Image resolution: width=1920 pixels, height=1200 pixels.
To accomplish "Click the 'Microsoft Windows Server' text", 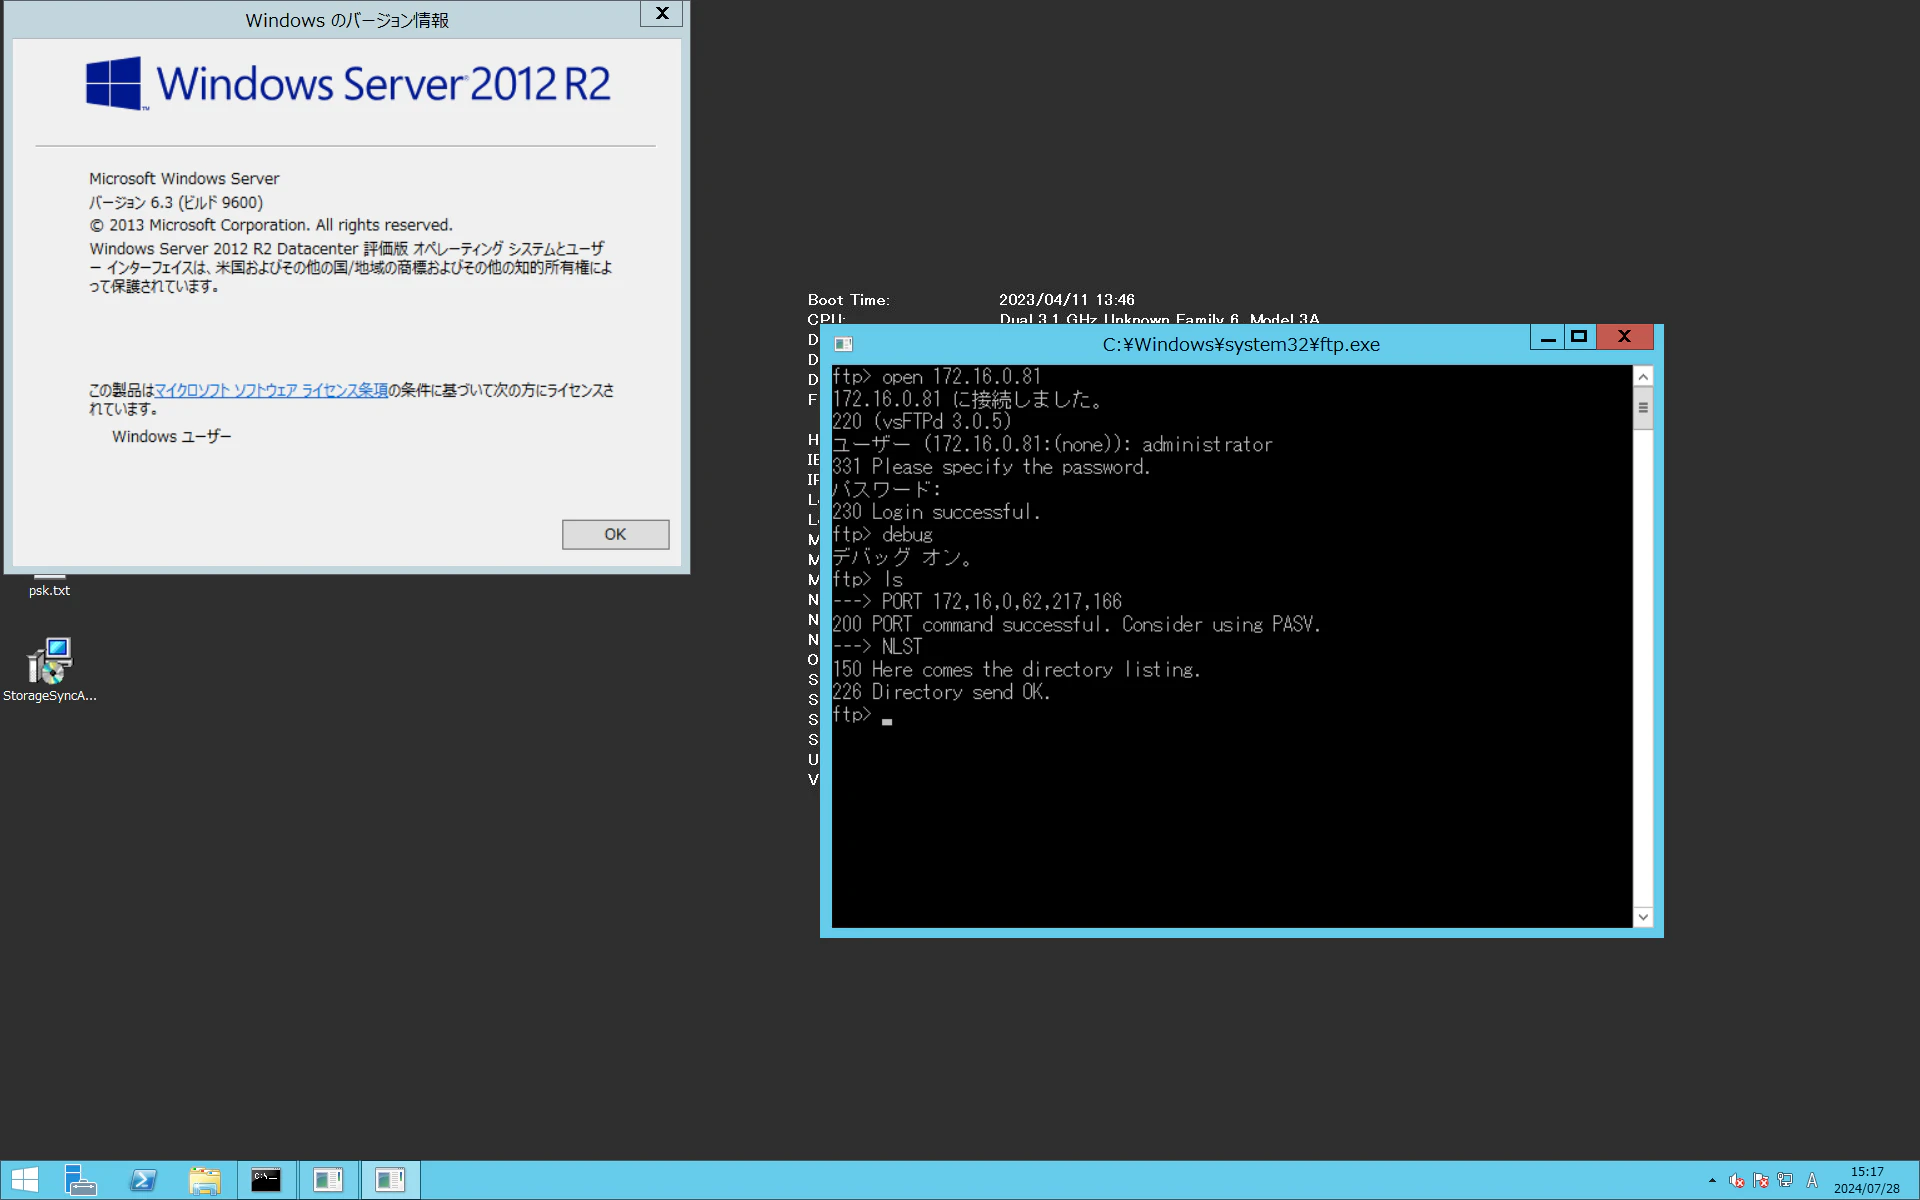I will pos(184,179).
